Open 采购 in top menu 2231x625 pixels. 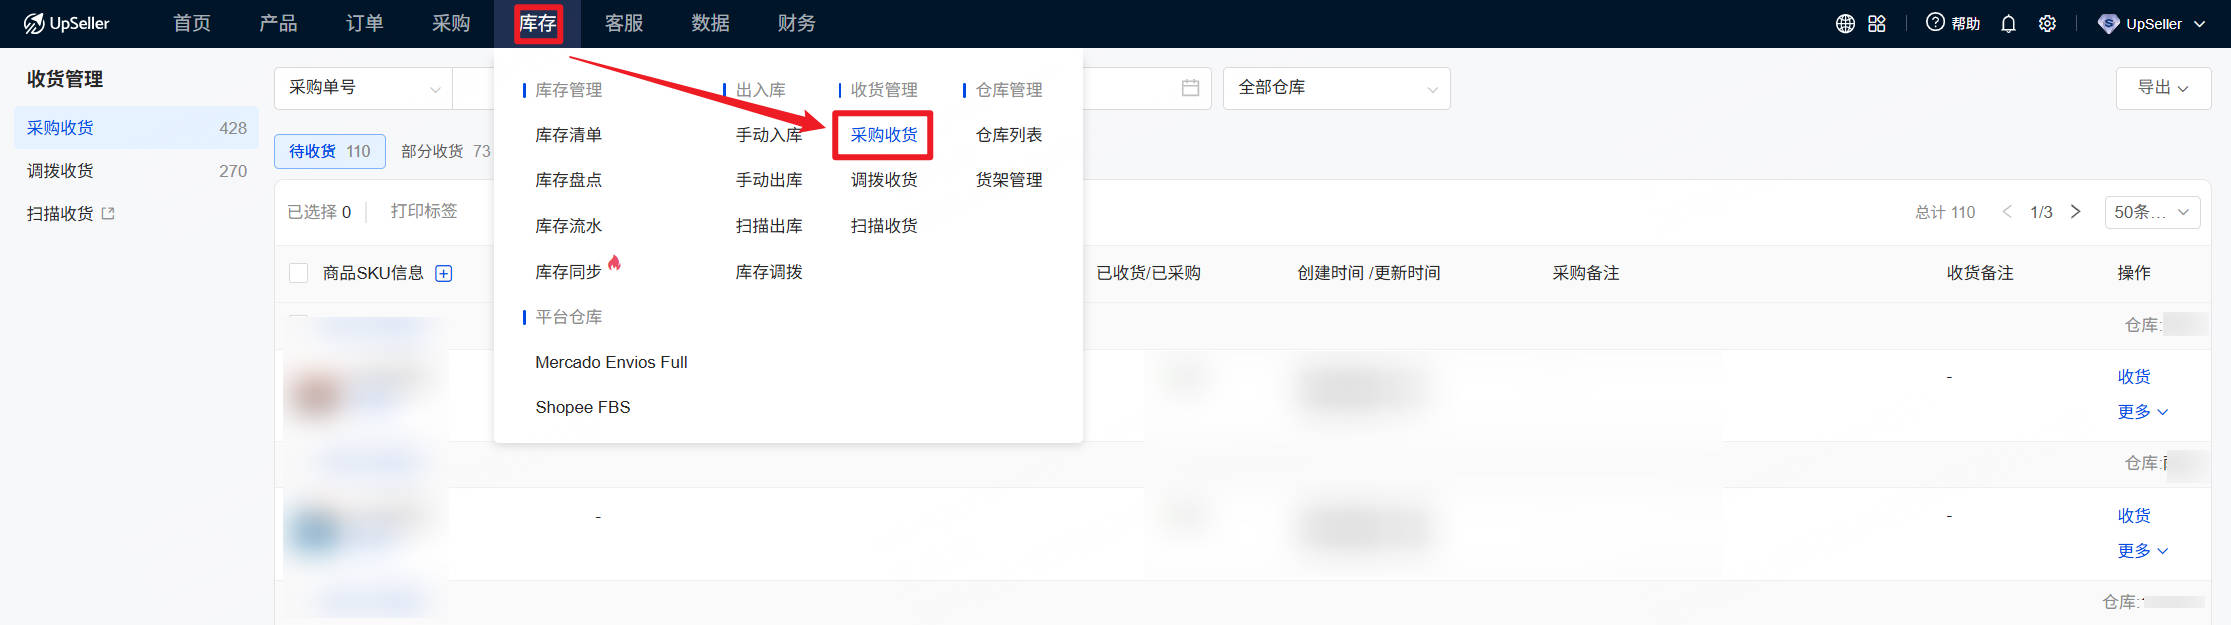(x=451, y=23)
